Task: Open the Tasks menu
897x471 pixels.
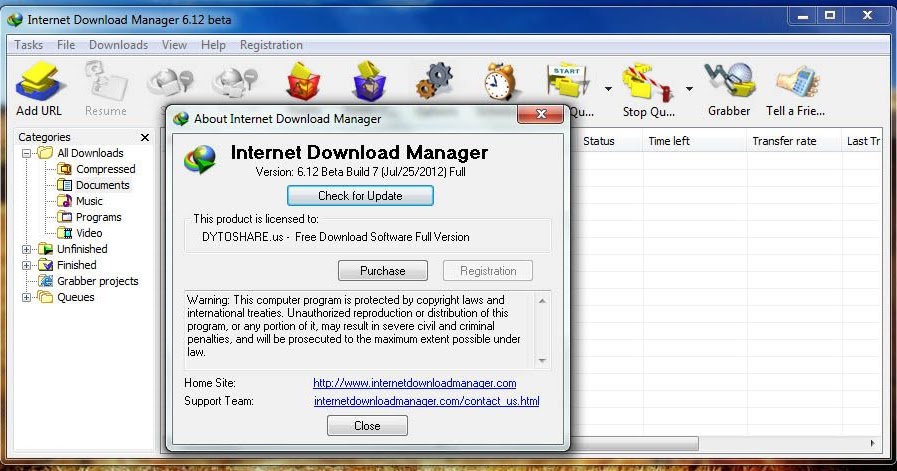Action: 29,45
